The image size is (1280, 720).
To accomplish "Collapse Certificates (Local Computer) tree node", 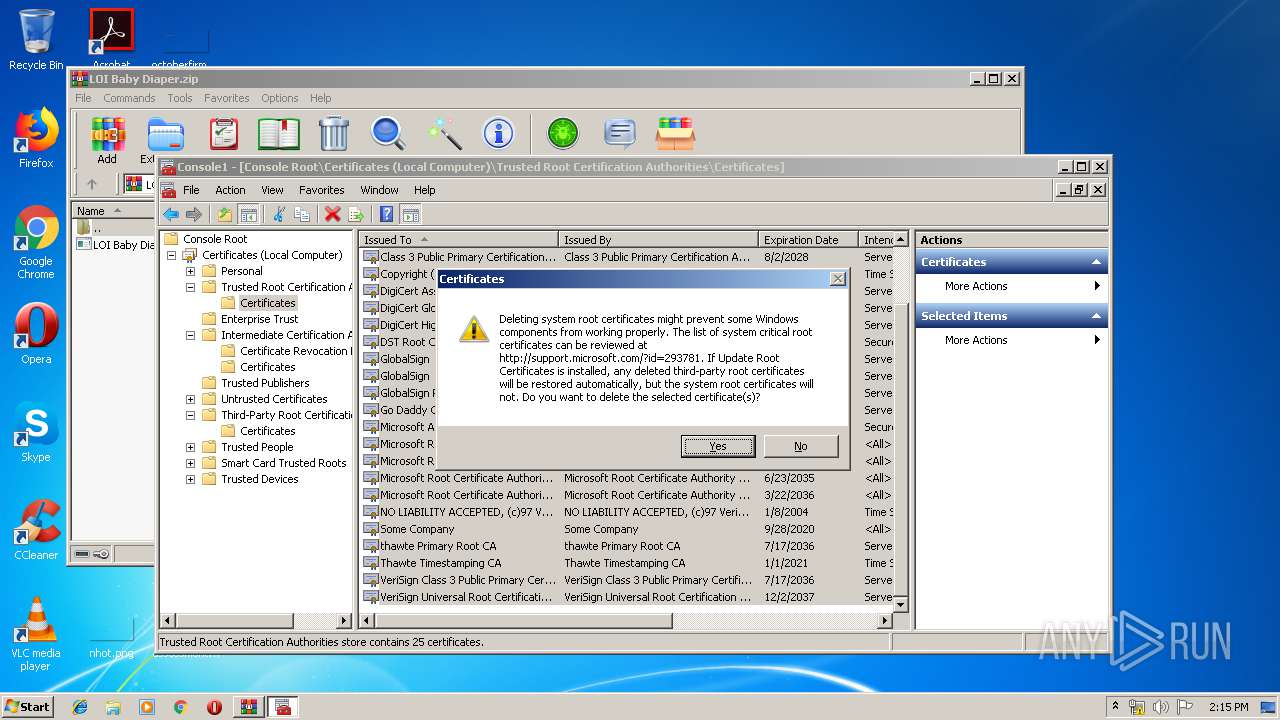I will tap(171, 255).
